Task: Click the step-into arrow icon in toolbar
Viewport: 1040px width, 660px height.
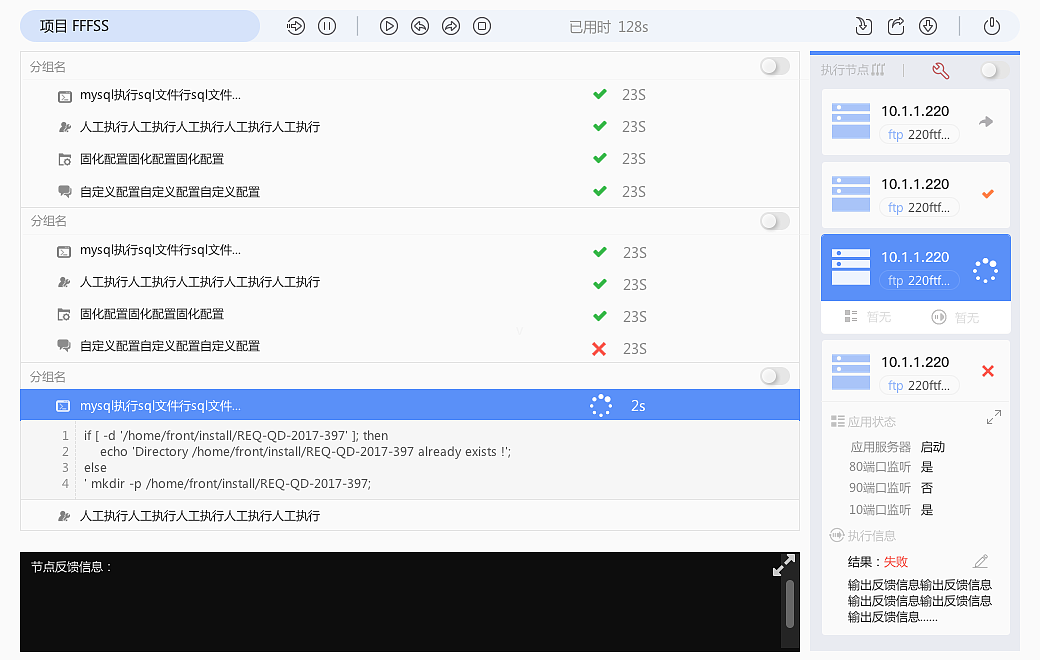Action: tap(295, 27)
